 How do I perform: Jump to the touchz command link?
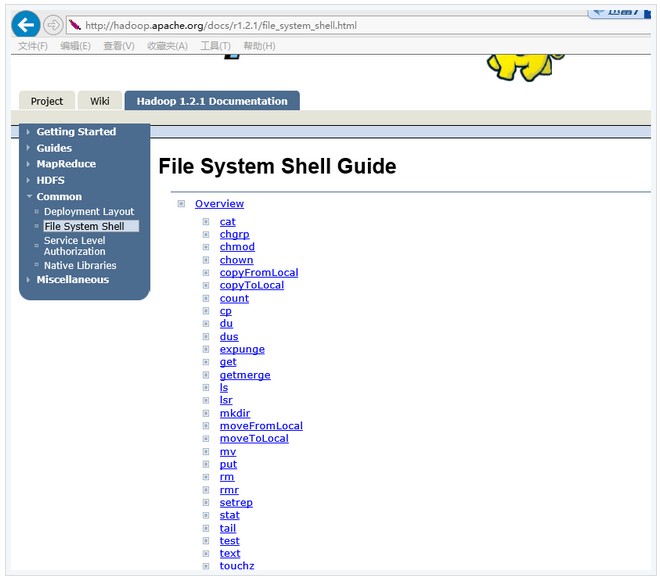[x=237, y=566]
